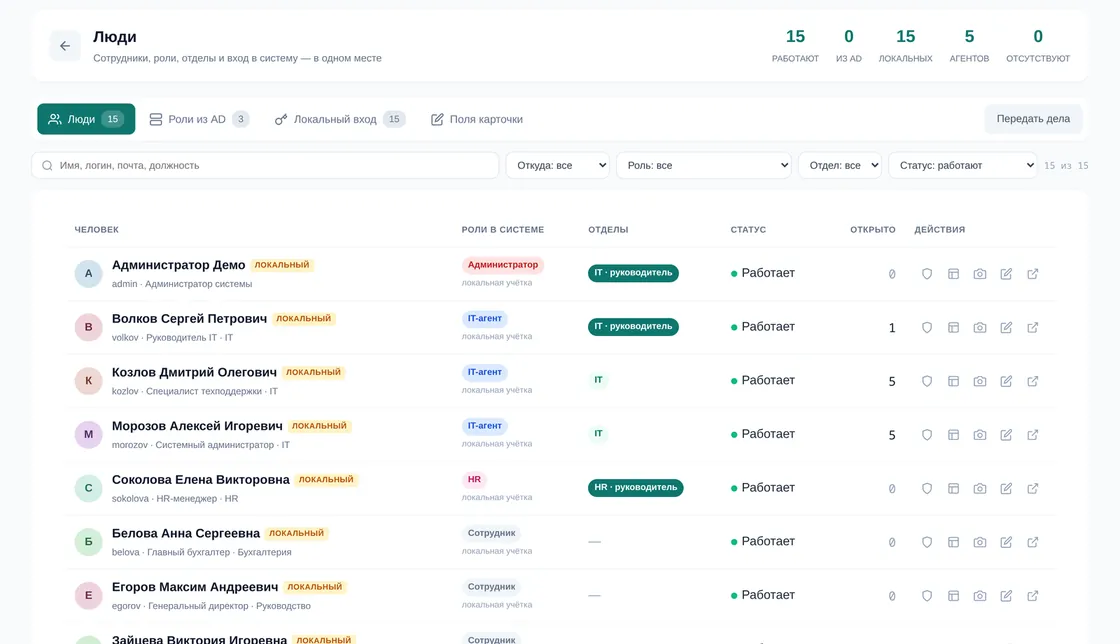Expand the "Роль: все" filter
This screenshot has height=644, width=1120.
click(704, 165)
